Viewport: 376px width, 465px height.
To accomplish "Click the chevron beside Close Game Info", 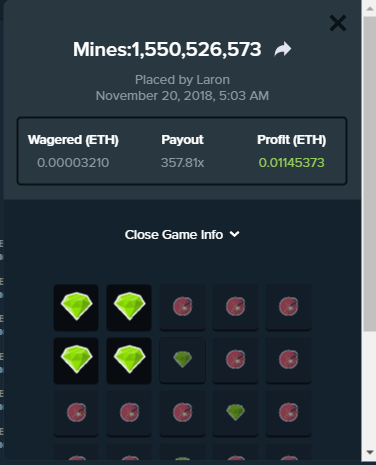I will click(235, 234).
